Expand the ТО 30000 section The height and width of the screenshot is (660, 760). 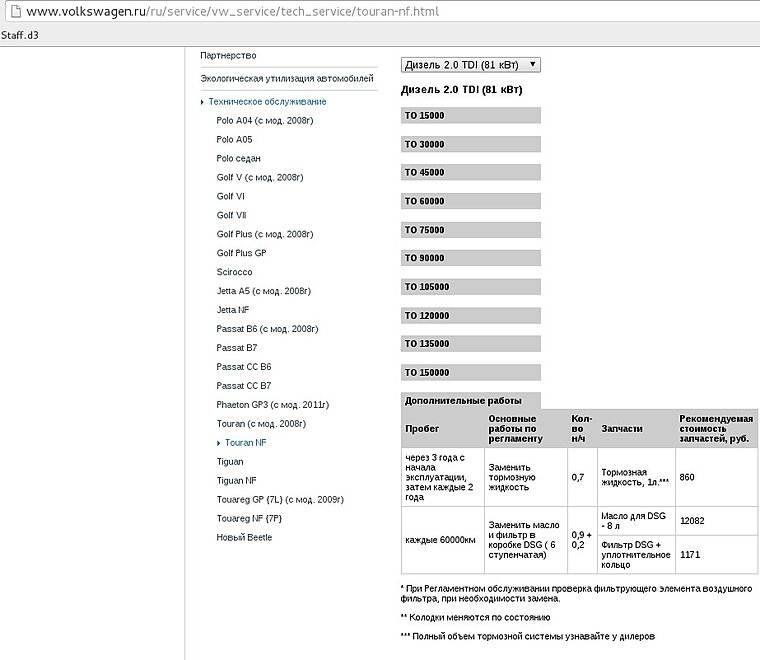click(471, 144)
